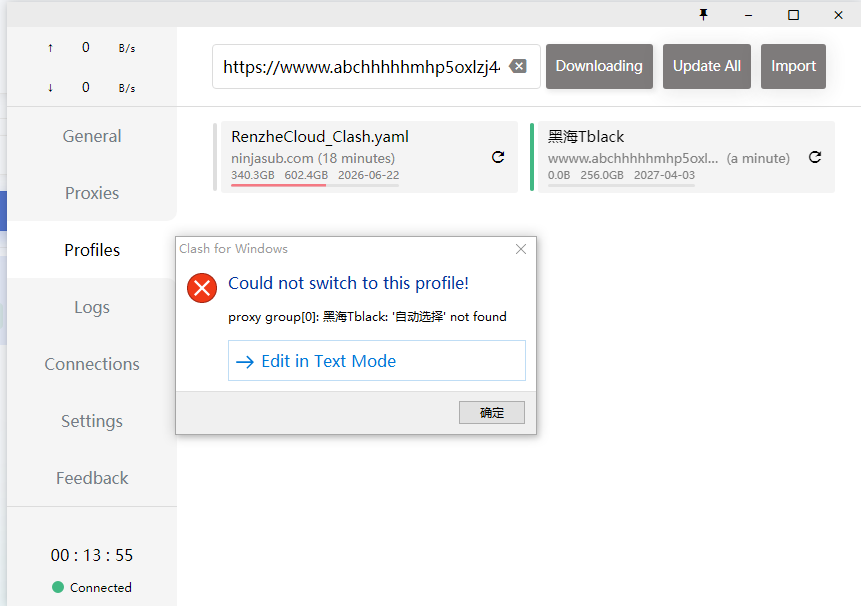Open the Logs section

pyautogui.click(x=92, y=307)
